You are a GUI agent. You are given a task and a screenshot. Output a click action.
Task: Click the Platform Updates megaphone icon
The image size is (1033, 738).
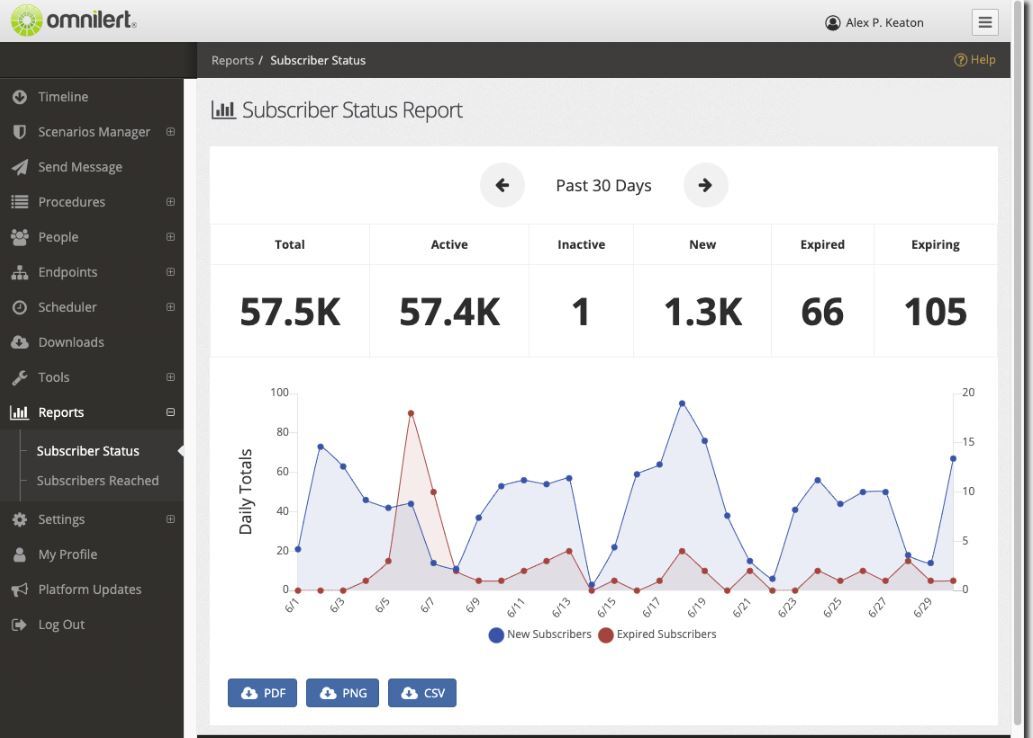point(19,589)
